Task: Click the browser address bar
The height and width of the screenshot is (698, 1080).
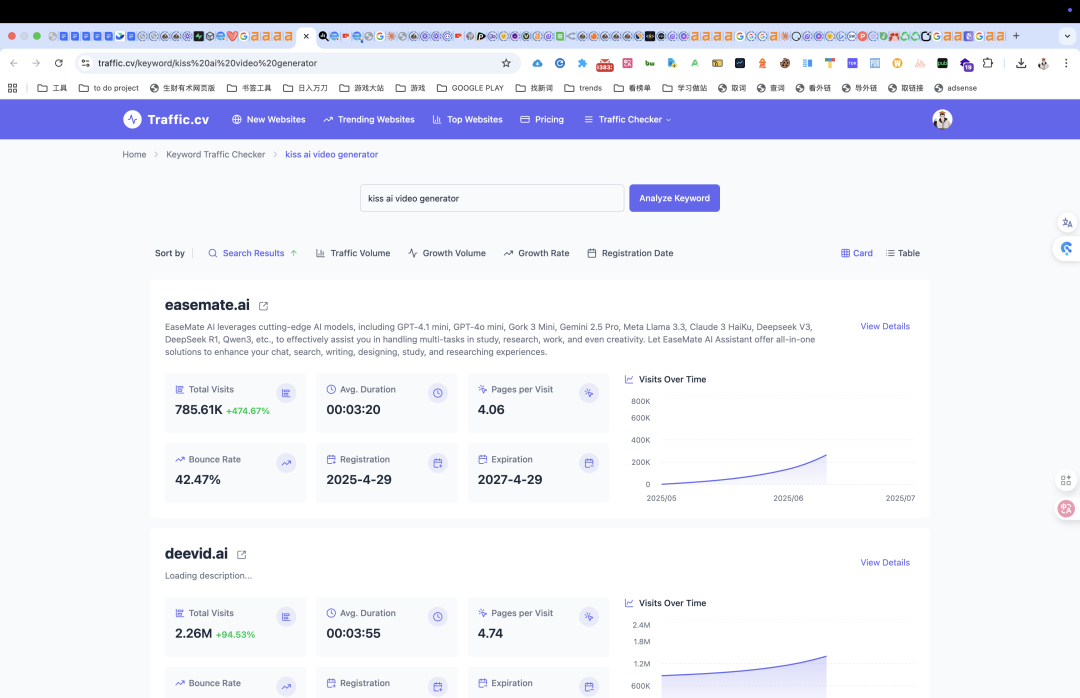Action: tap(296, 63)
